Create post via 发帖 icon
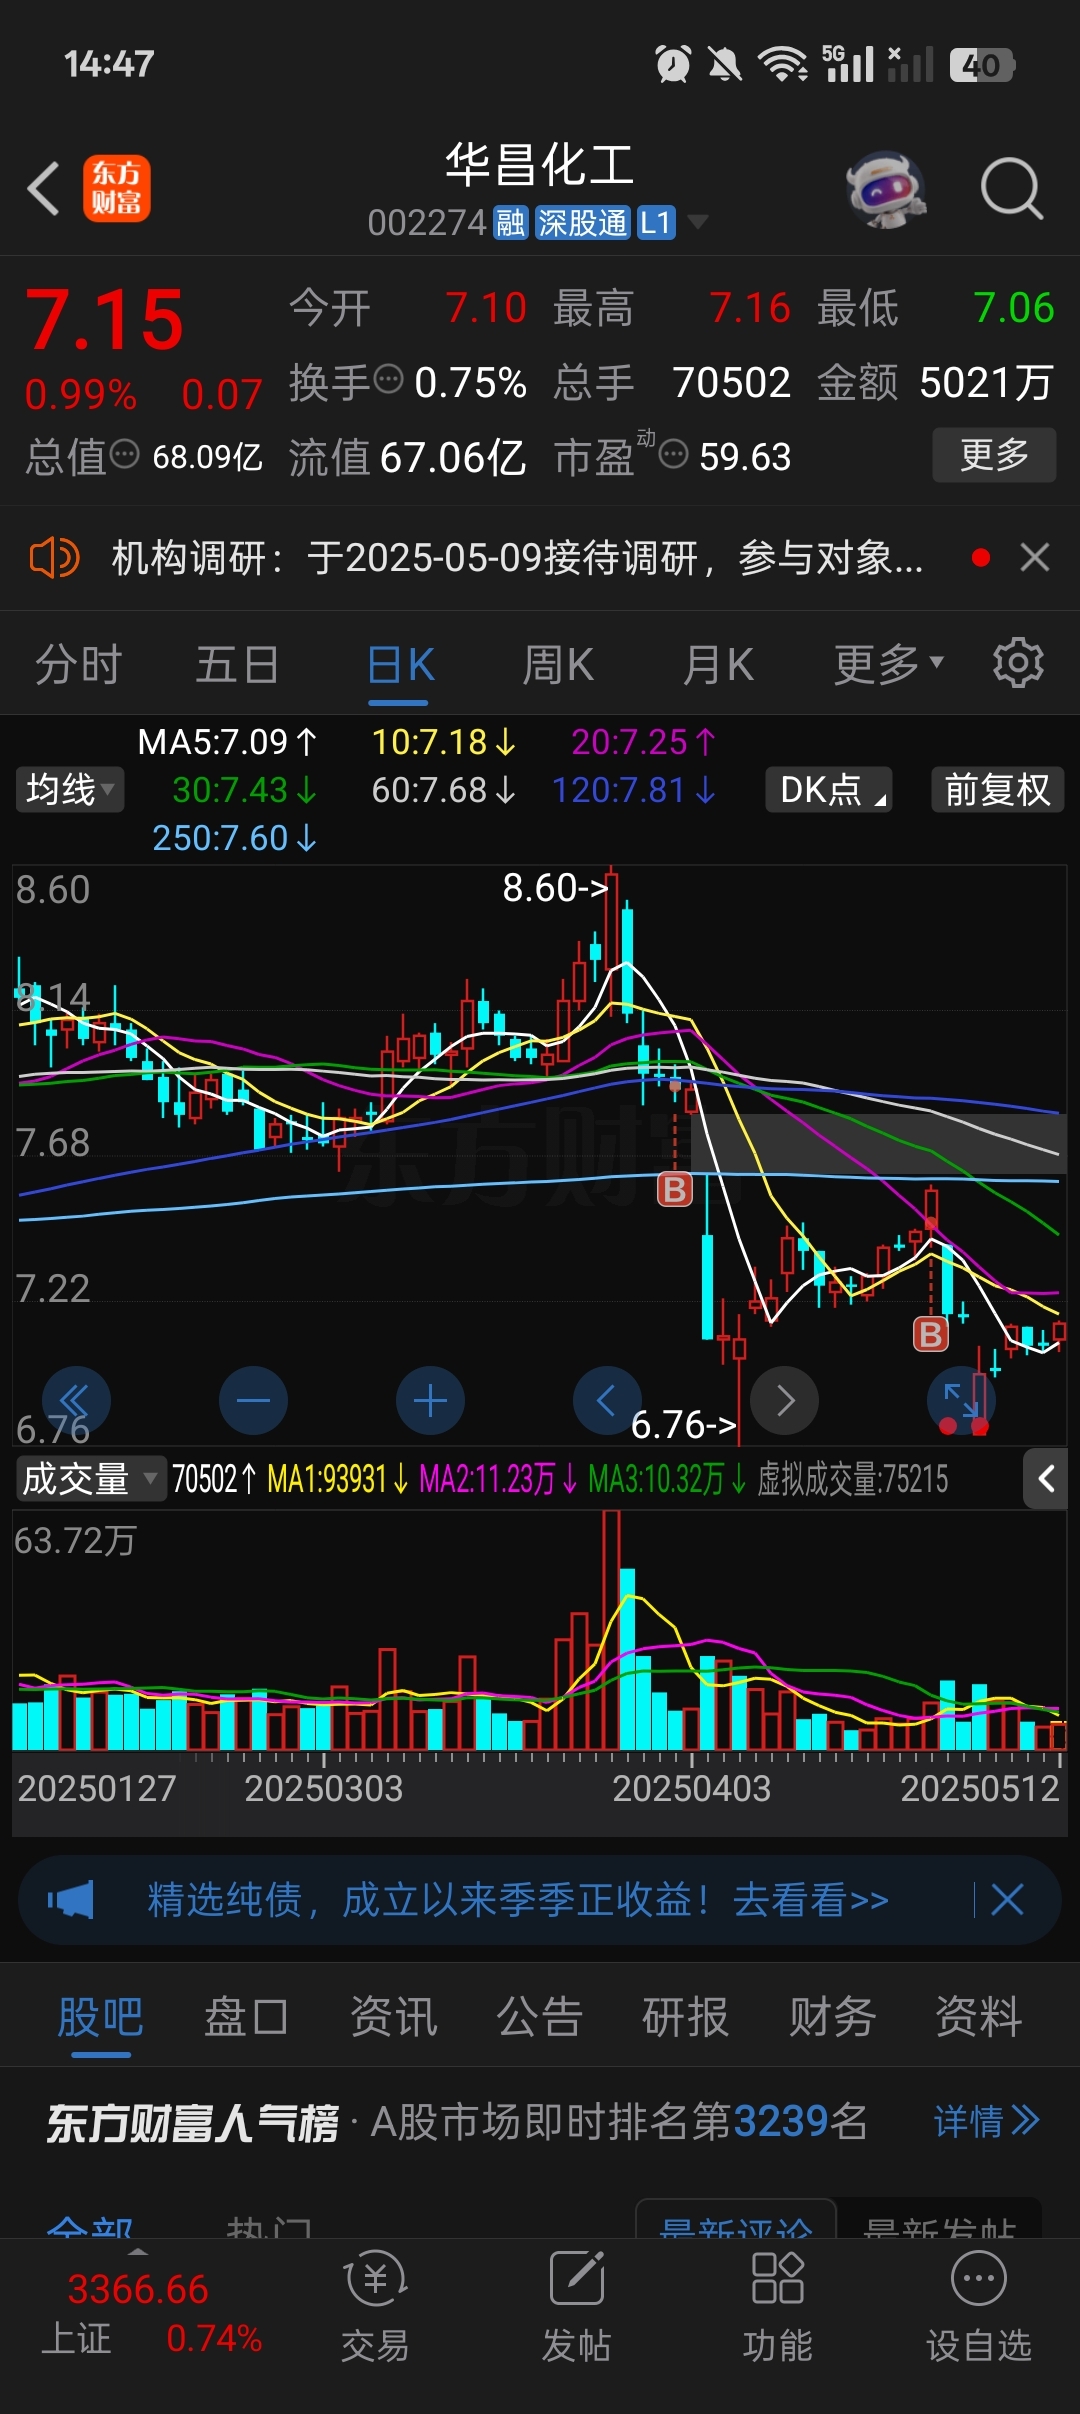1080x2414 pixels. point(577,2309)
